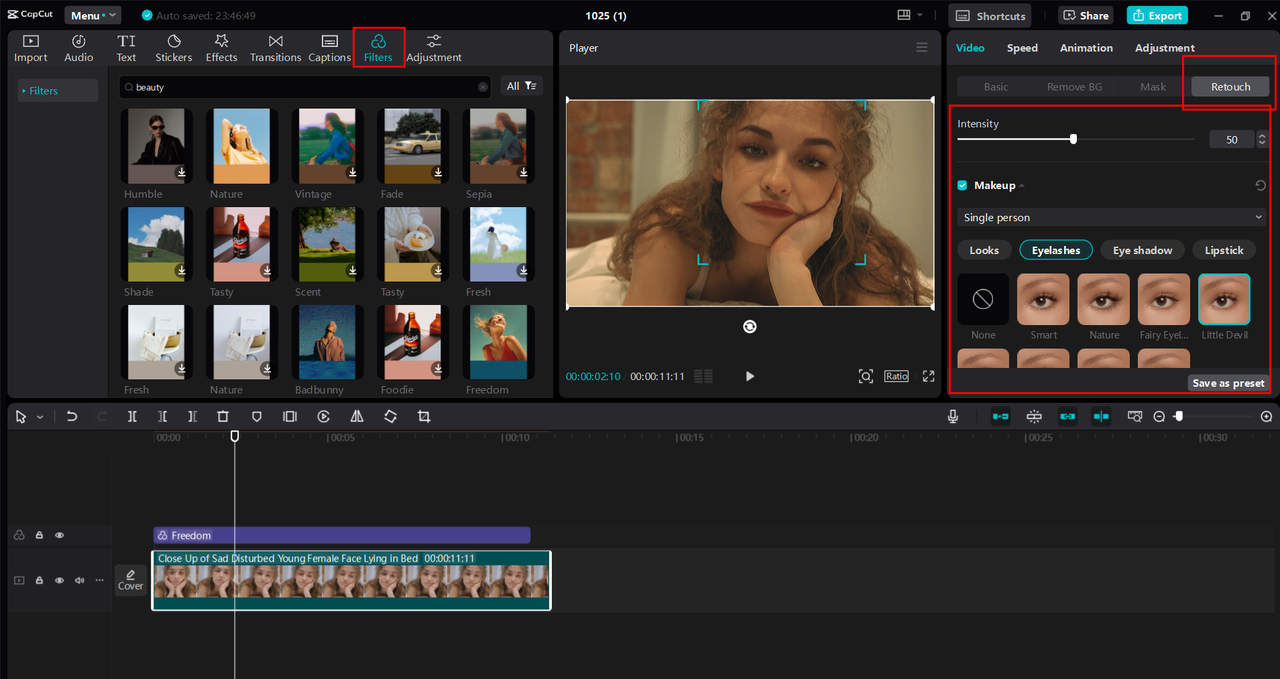Viewport: 1280px width, 679px height.
Task: Toggle auto snapping on timeline
Action: (x=1034, y=416)
